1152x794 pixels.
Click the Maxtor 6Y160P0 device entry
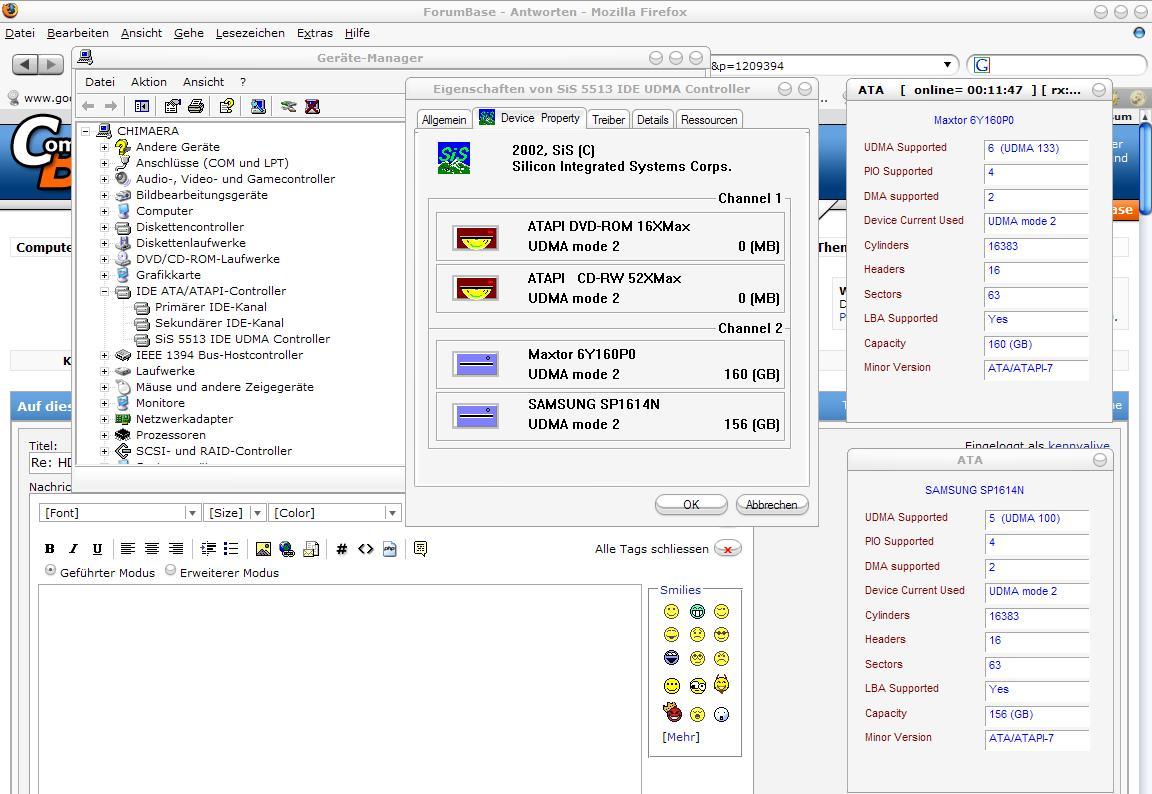pyautogui.click(x=611, y=364)
